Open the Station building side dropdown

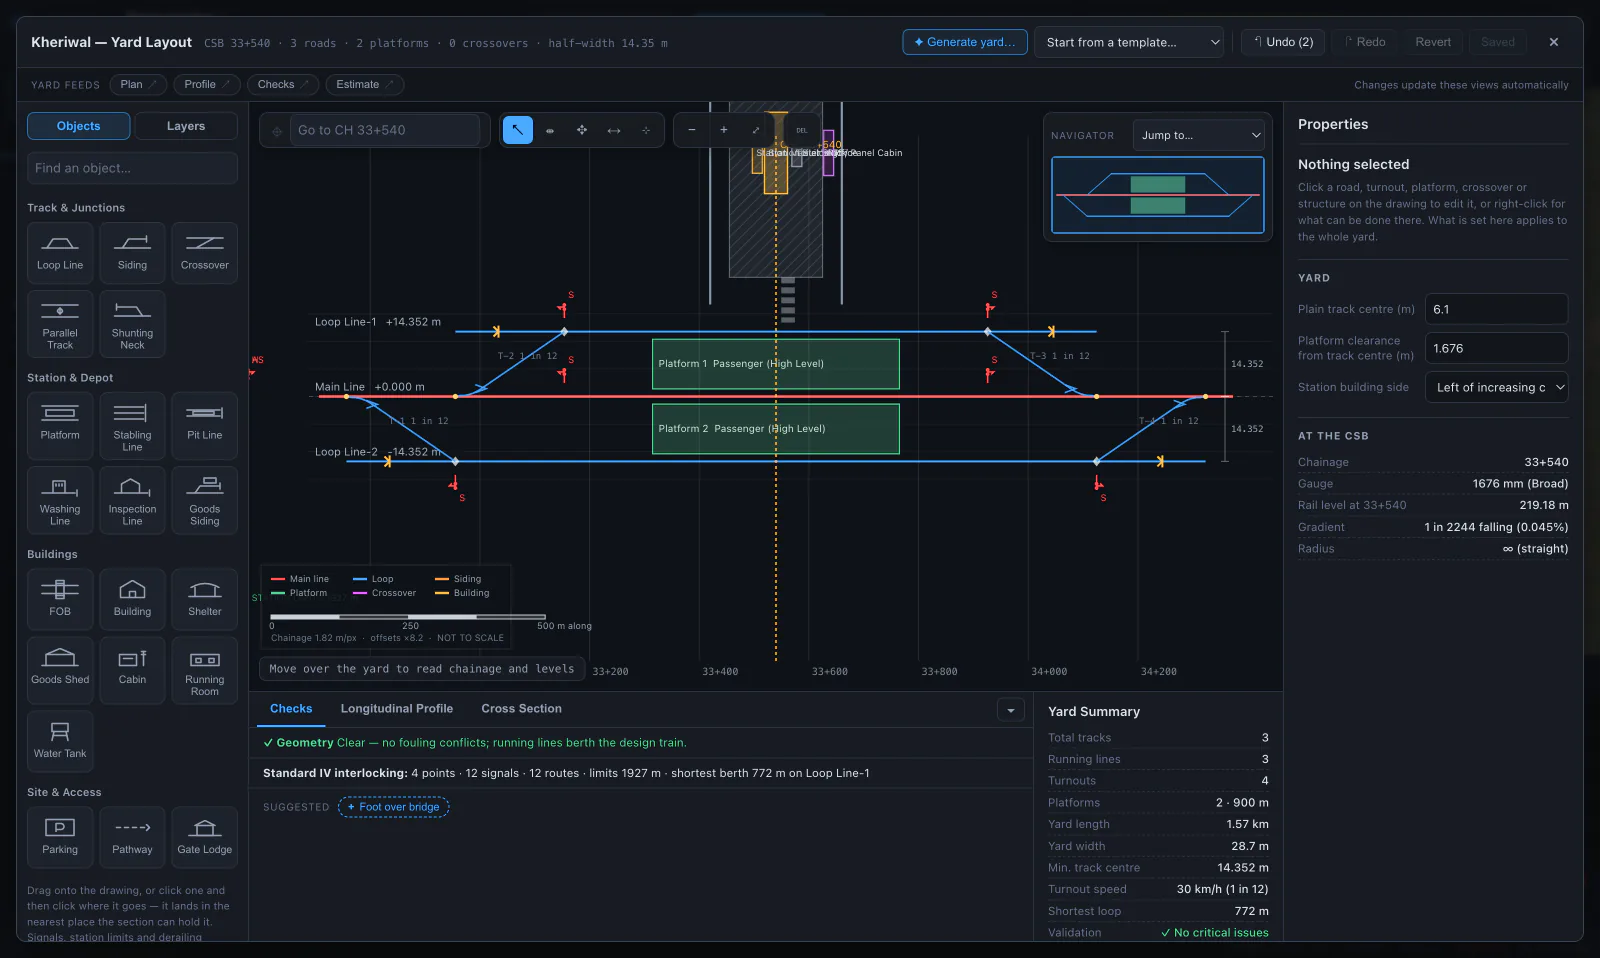pyautogui.click(x=1496, y=387)
